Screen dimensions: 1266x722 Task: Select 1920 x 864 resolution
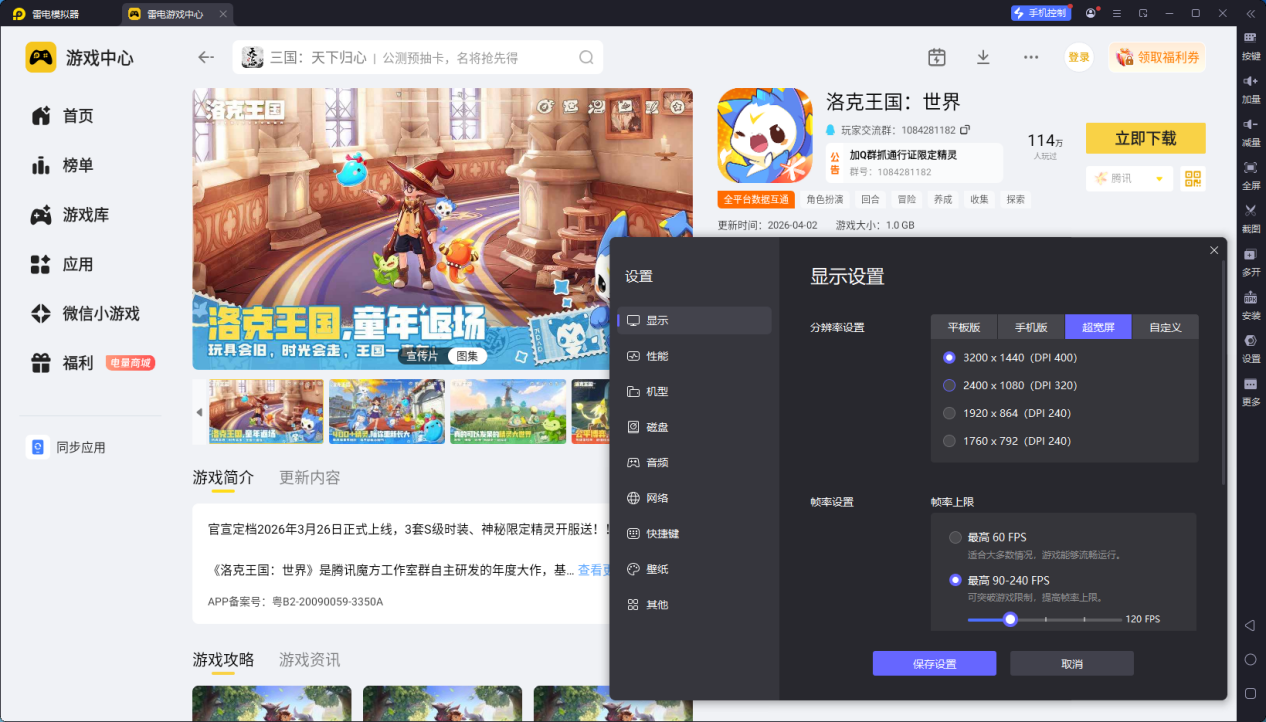coord(949,413)
